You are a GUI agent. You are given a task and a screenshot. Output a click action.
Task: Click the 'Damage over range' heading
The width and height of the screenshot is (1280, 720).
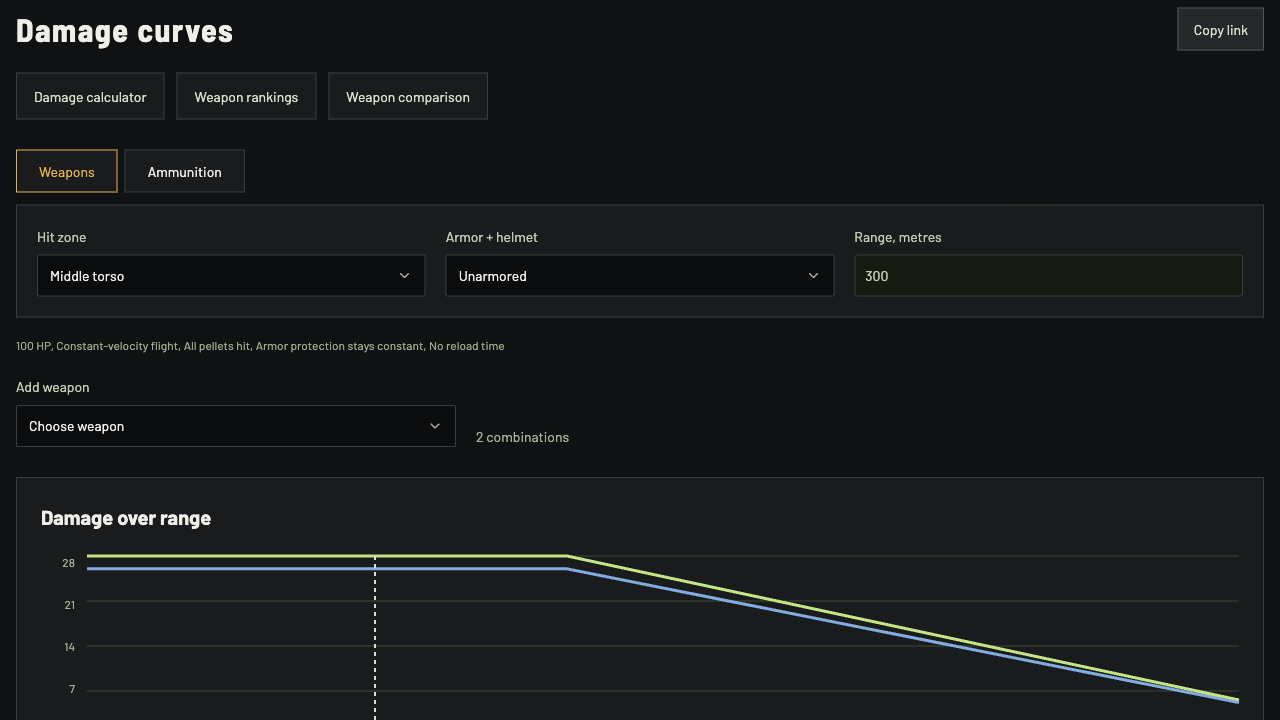coord(126,518)
